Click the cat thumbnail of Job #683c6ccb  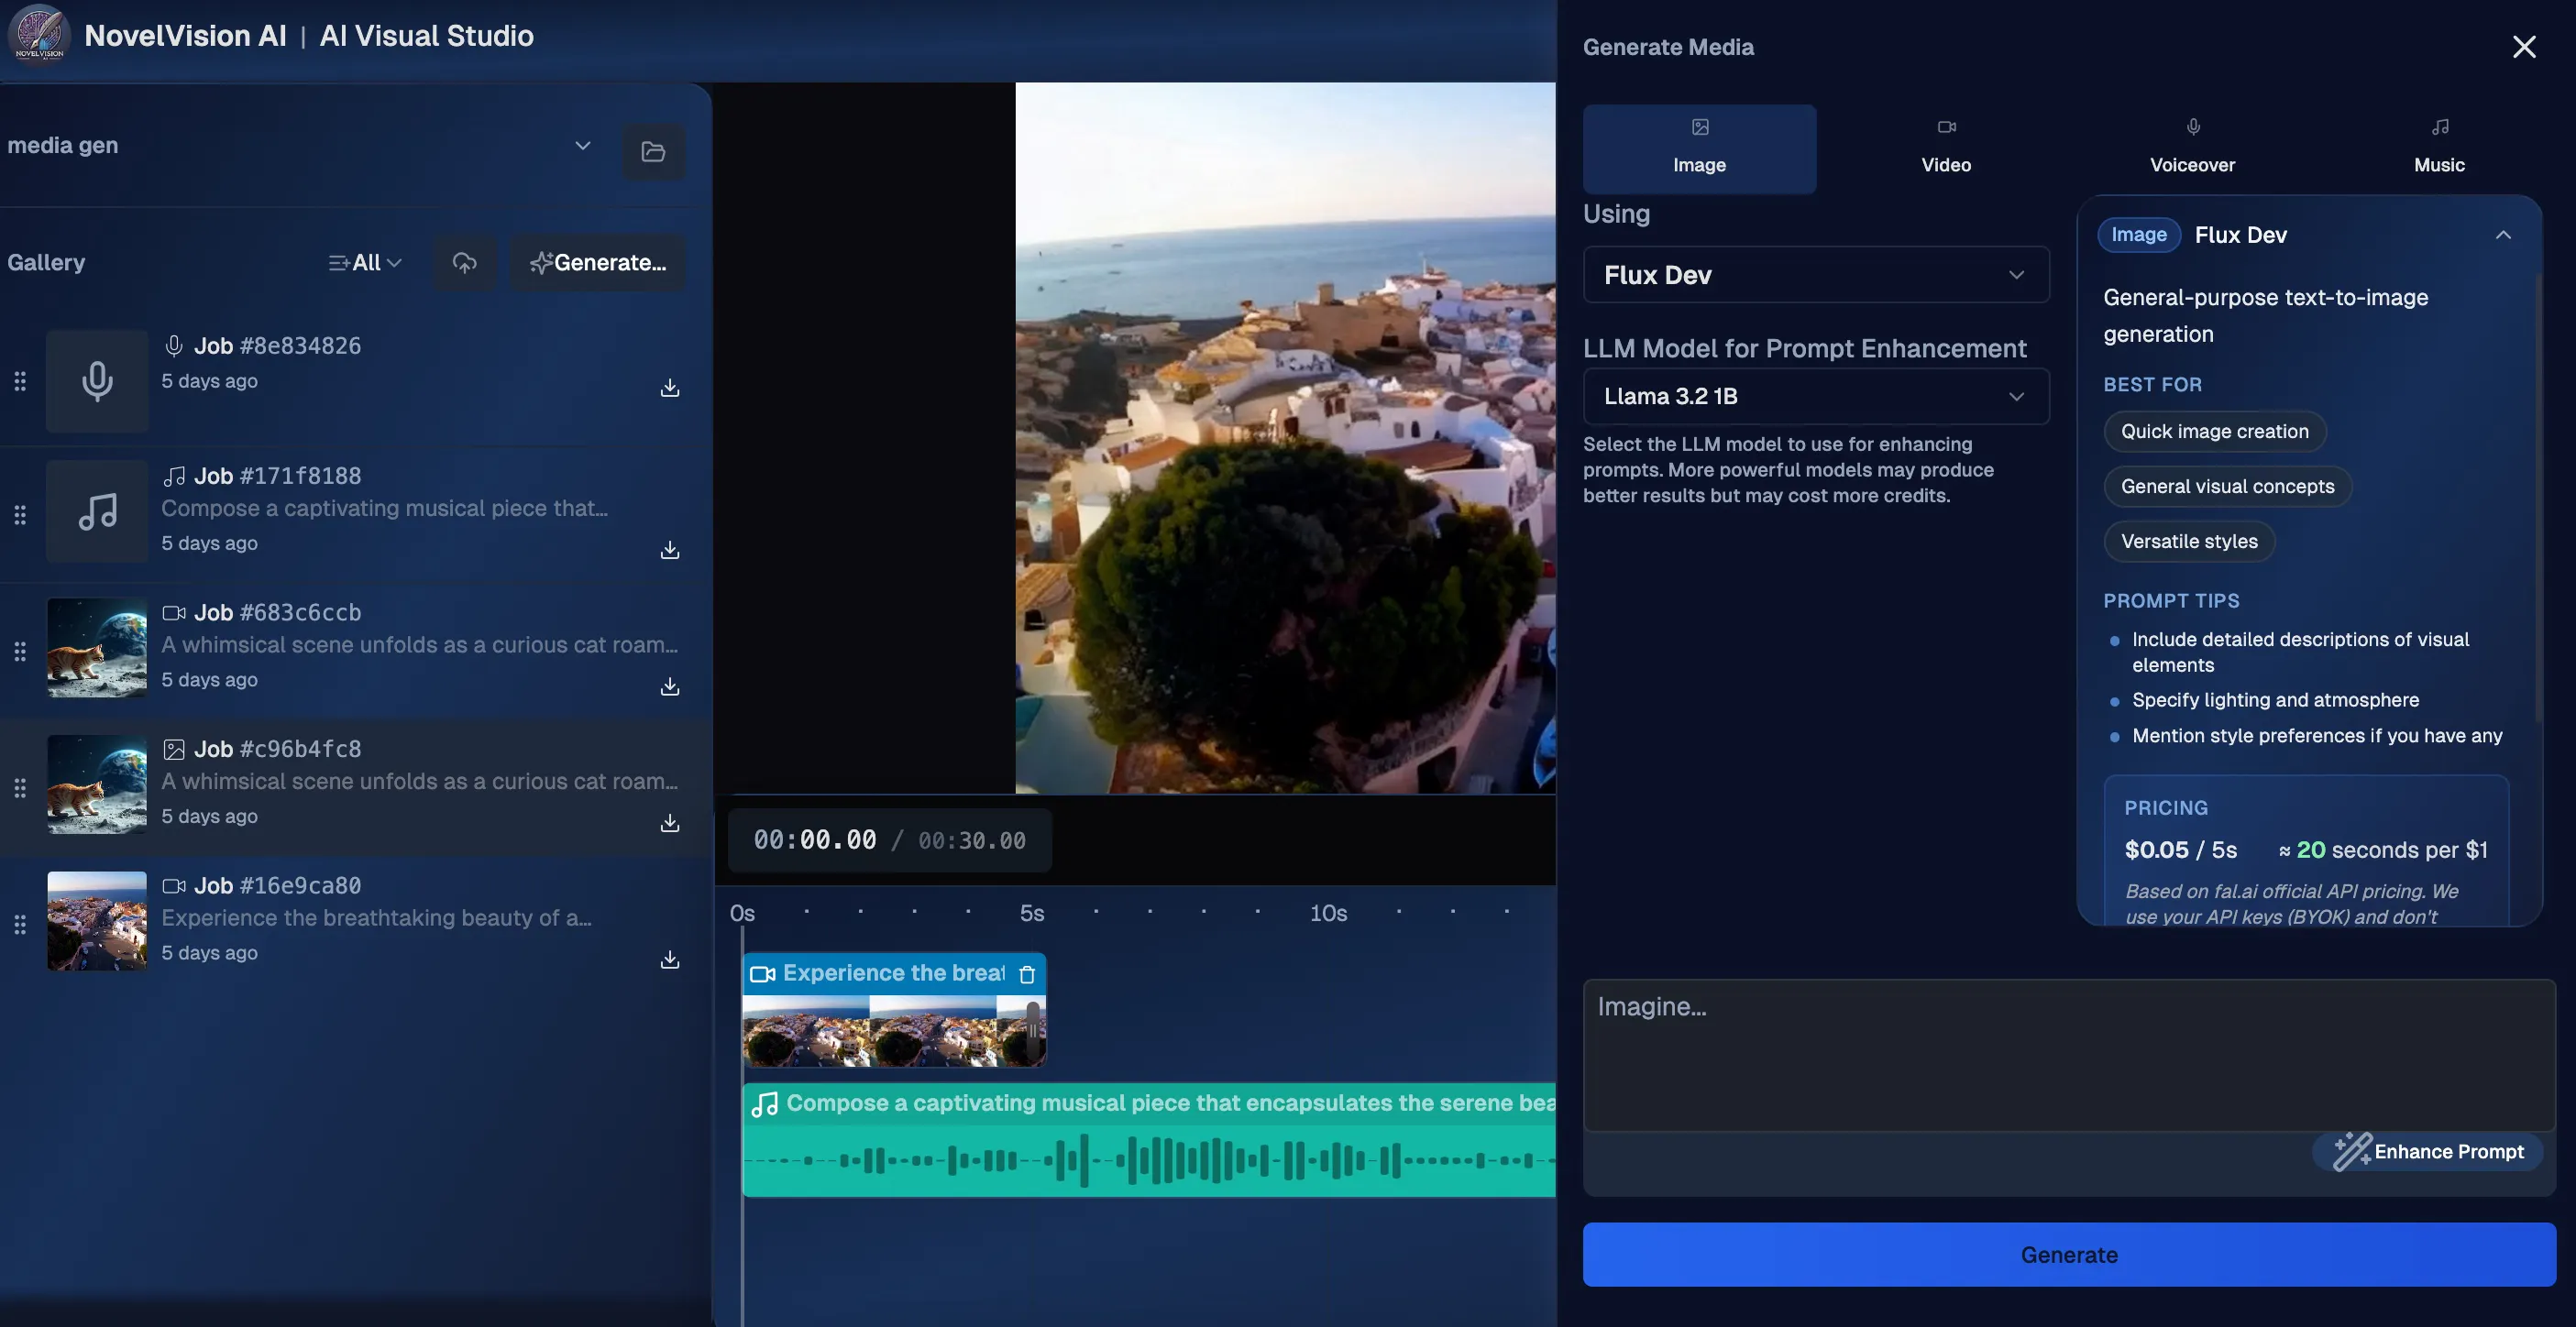(97, 648)
